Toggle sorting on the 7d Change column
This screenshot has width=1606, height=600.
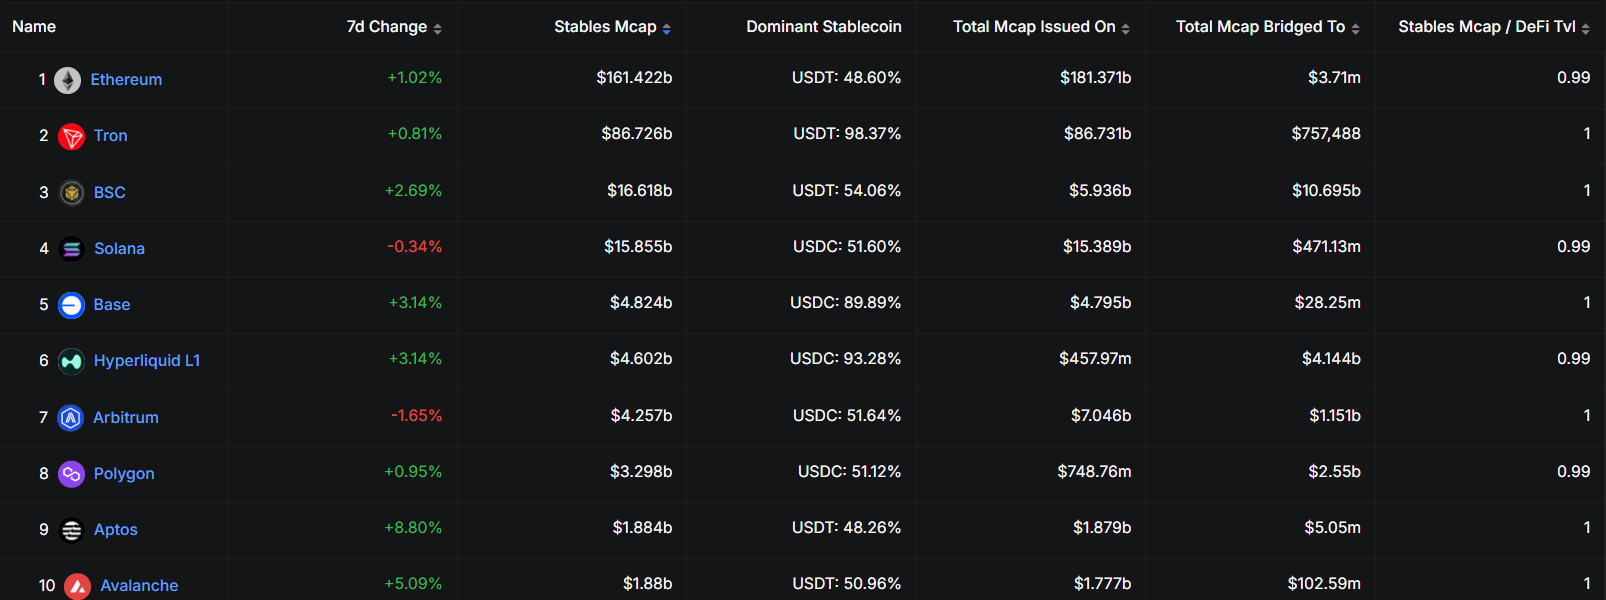coord(437,27)
